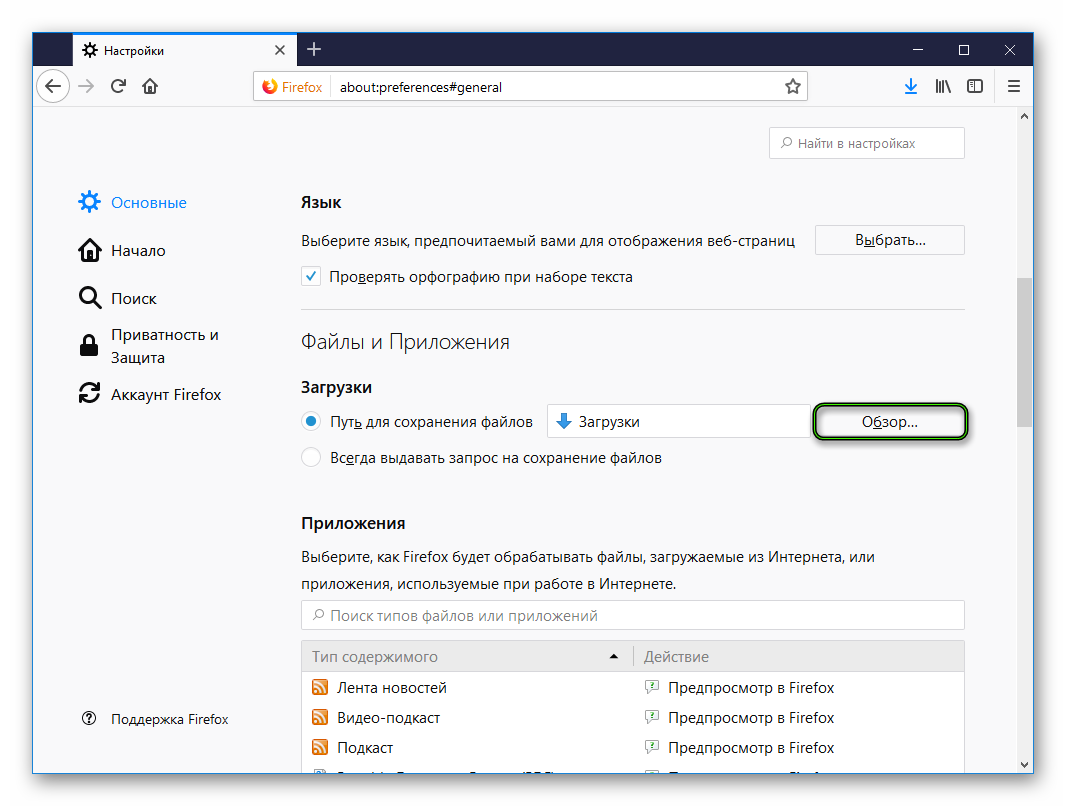
Task: Toggle Проверять орфографию при наборе текста checkbox
Action: 311,277
